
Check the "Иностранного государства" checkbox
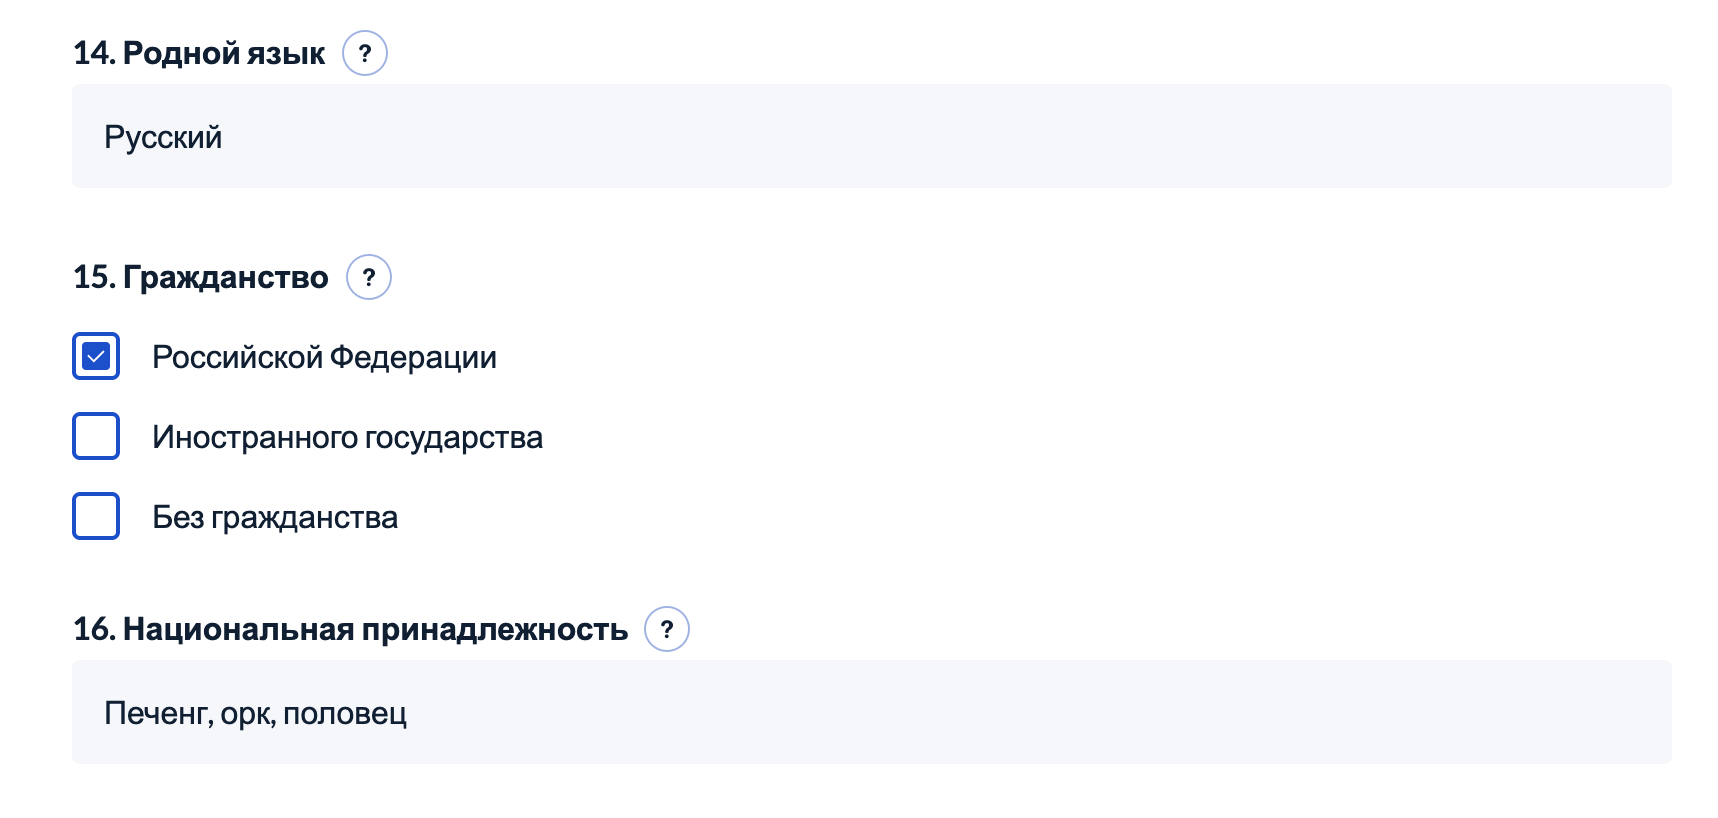click(x=96, y=436)
